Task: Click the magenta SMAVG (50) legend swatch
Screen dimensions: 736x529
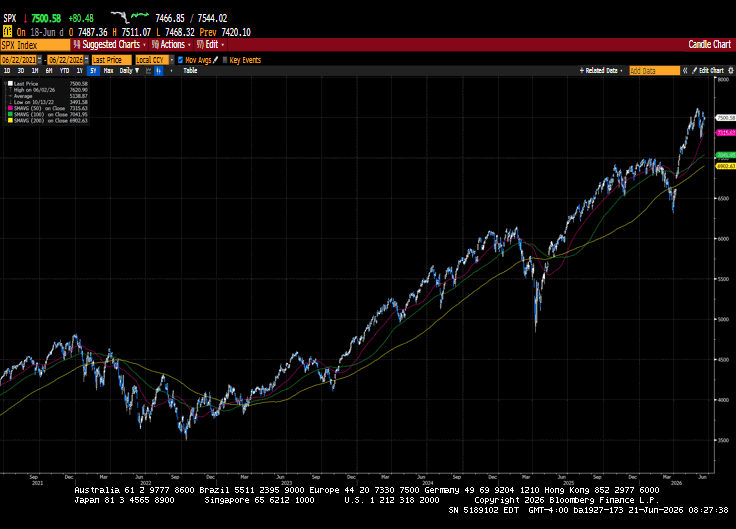Action: click(10, 108)
